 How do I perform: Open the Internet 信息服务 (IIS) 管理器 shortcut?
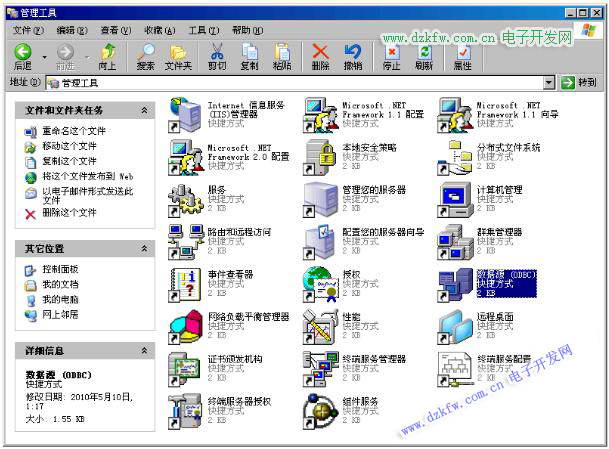187,115
